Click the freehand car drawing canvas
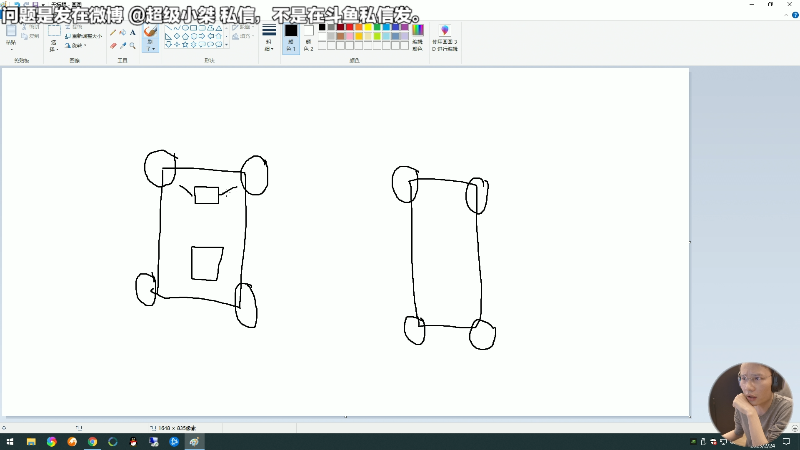800x450 pixels. point(345,242)
